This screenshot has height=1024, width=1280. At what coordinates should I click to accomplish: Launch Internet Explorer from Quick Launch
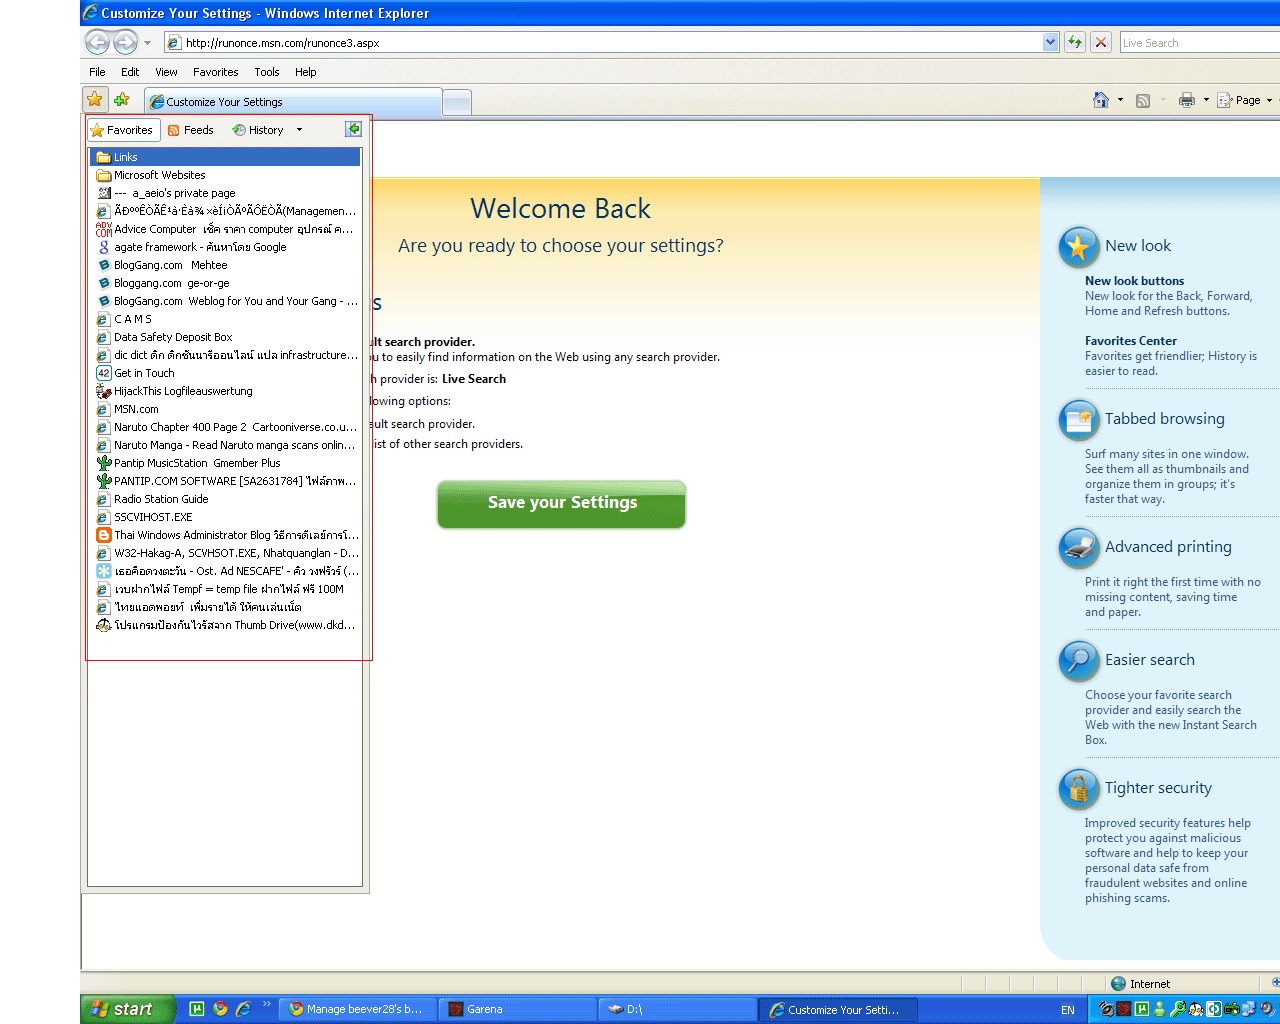243,1009
